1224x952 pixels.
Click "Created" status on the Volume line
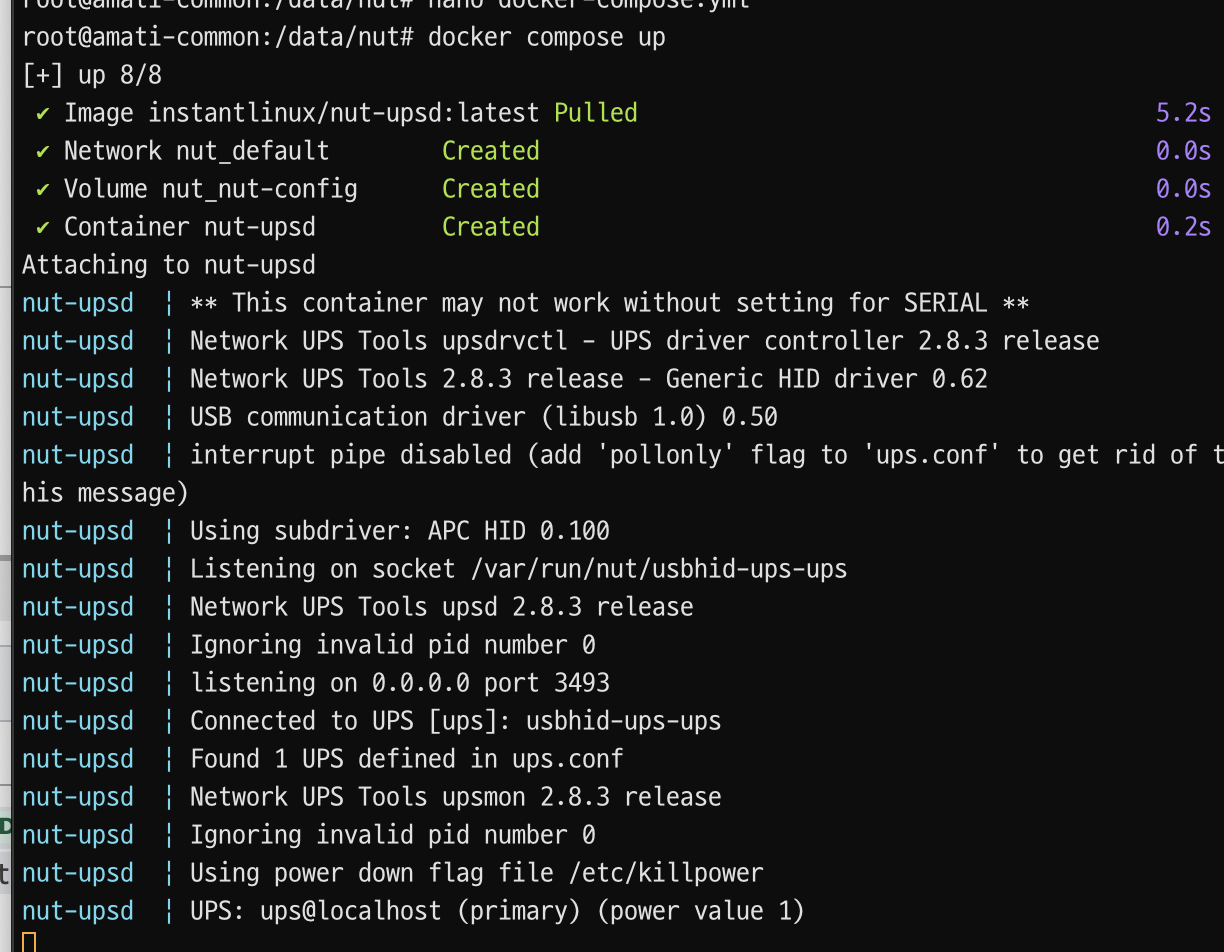(x=490, y=189)
